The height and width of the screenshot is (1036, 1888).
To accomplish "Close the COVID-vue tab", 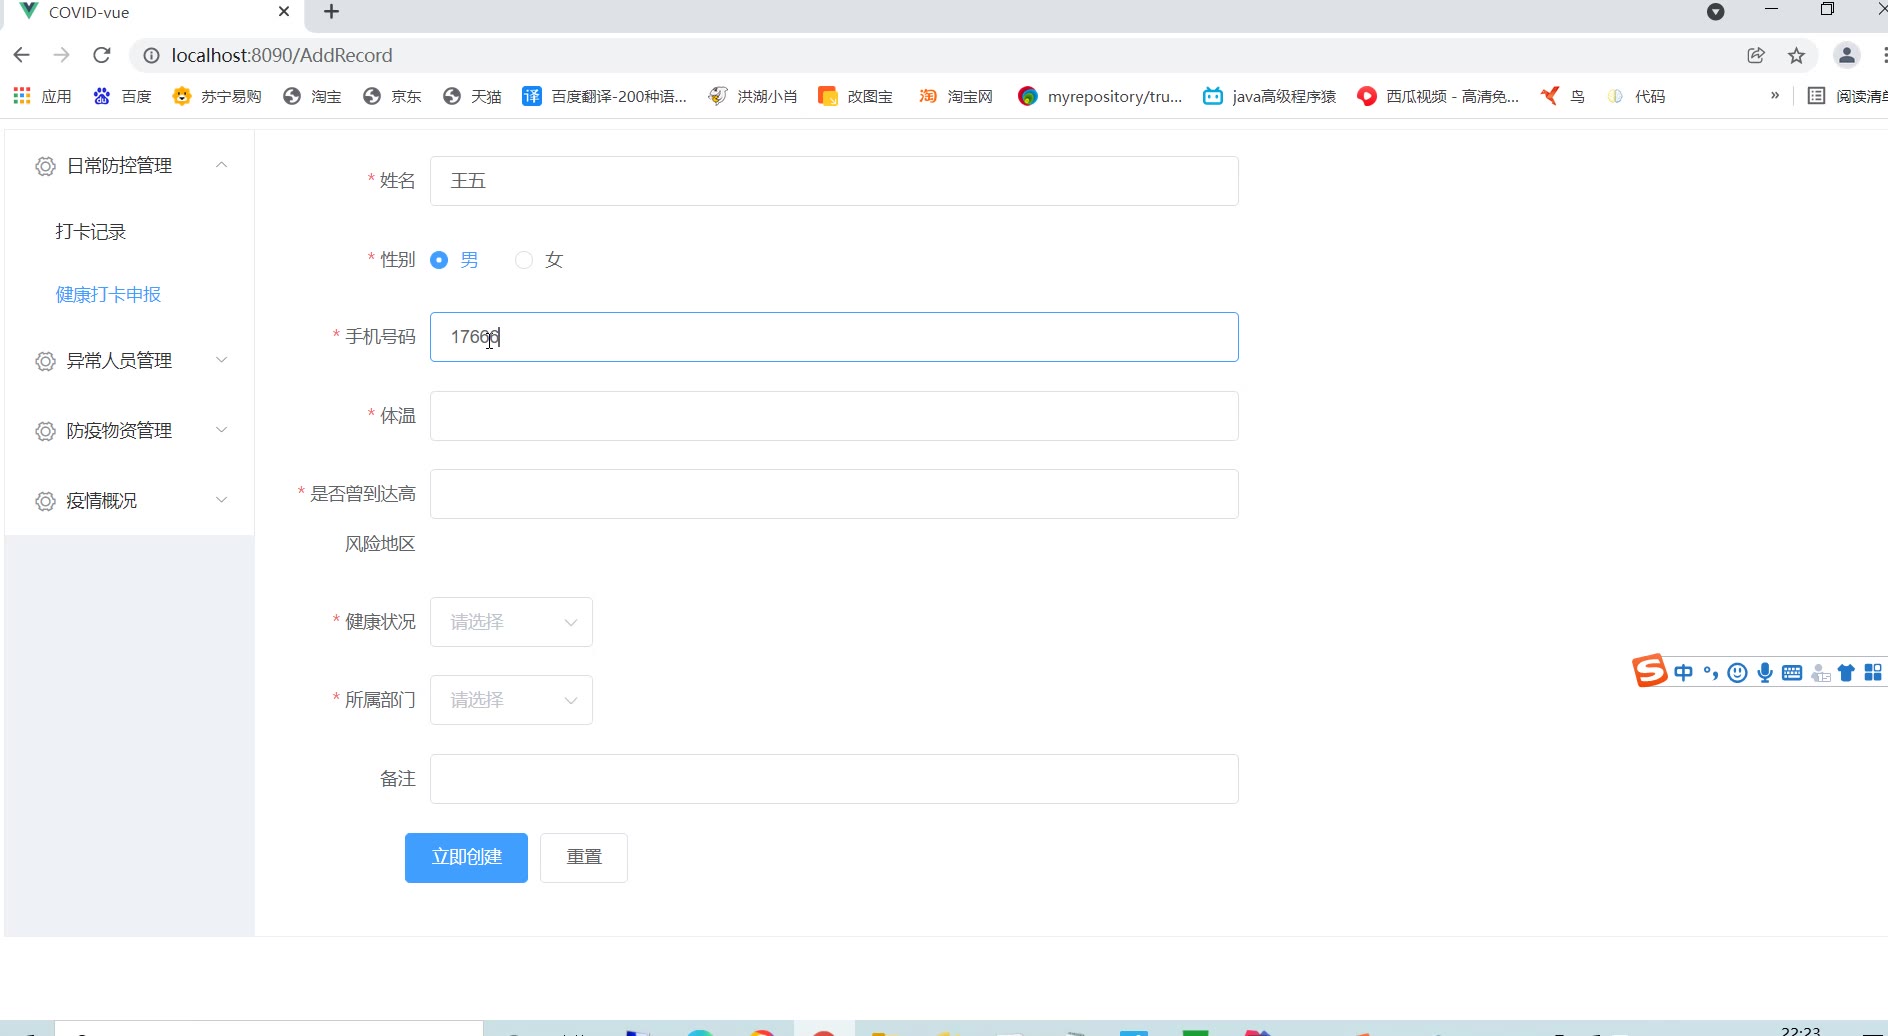I will pyautogui.click(x=284, y=12).
